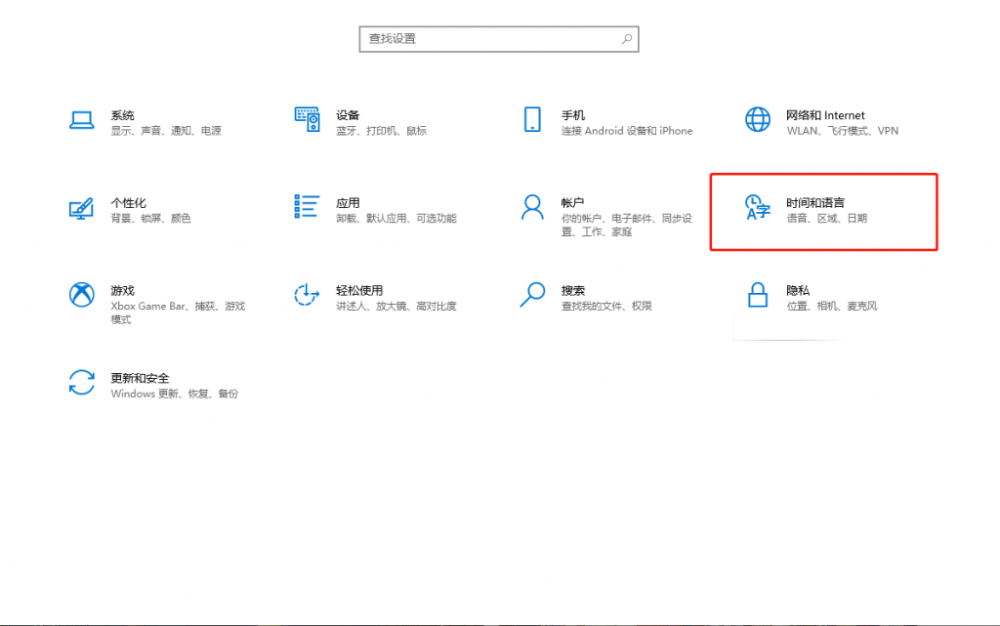Open the 应用 list icon
This screenshot has width=1000, height=626.
(307, 207)
